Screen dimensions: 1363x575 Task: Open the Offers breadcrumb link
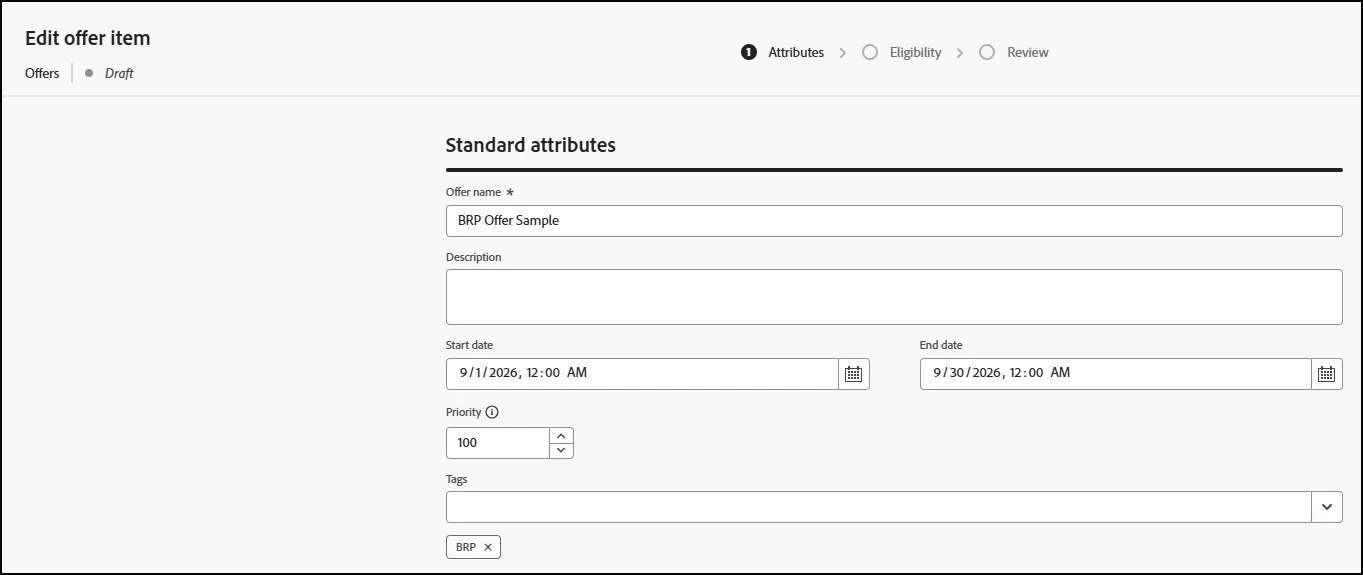(42, 73)
